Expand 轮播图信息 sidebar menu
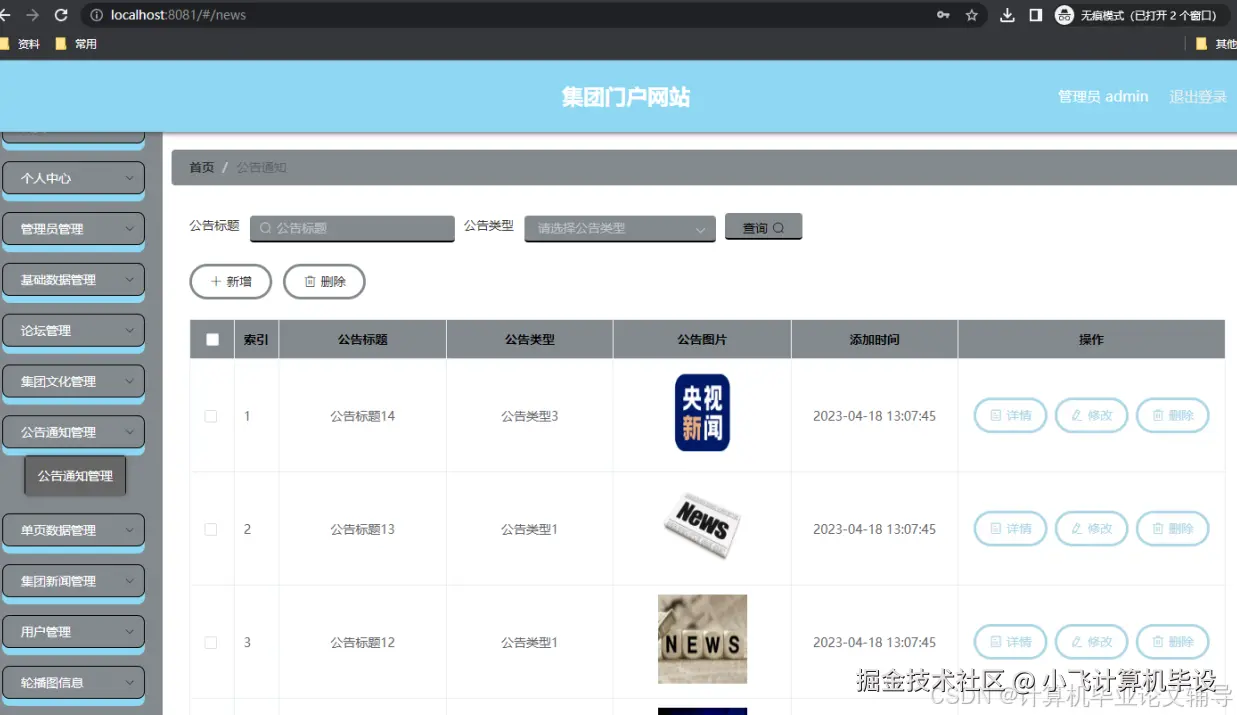 point(74,683)
